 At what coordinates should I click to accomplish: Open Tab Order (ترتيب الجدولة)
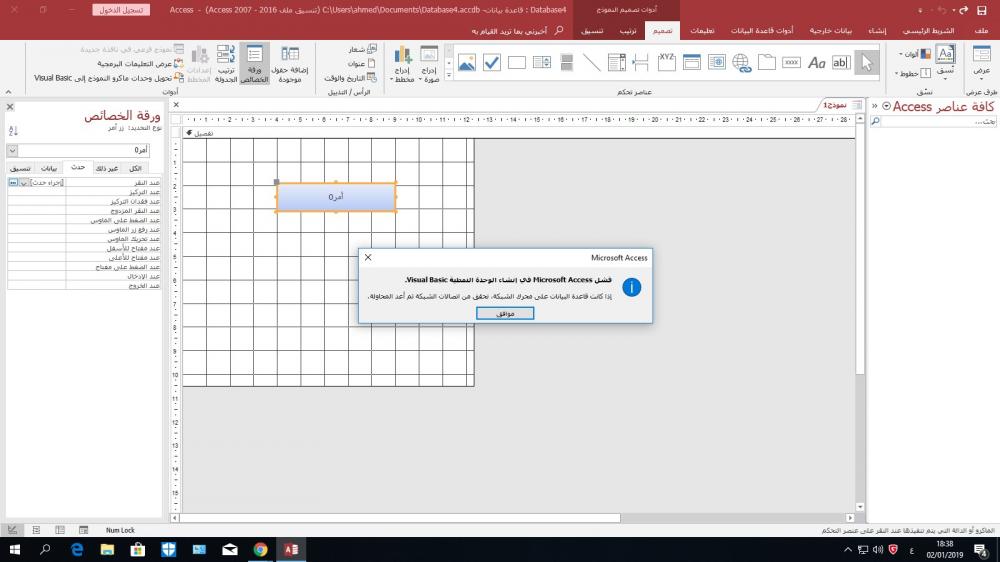(x=226, y=64)
